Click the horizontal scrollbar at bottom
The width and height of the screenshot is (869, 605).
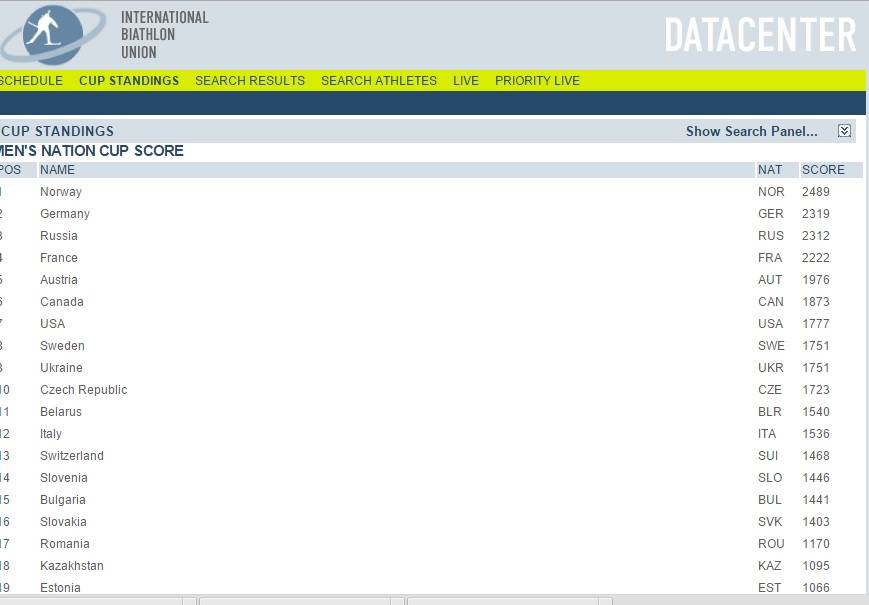pos(300,601)
